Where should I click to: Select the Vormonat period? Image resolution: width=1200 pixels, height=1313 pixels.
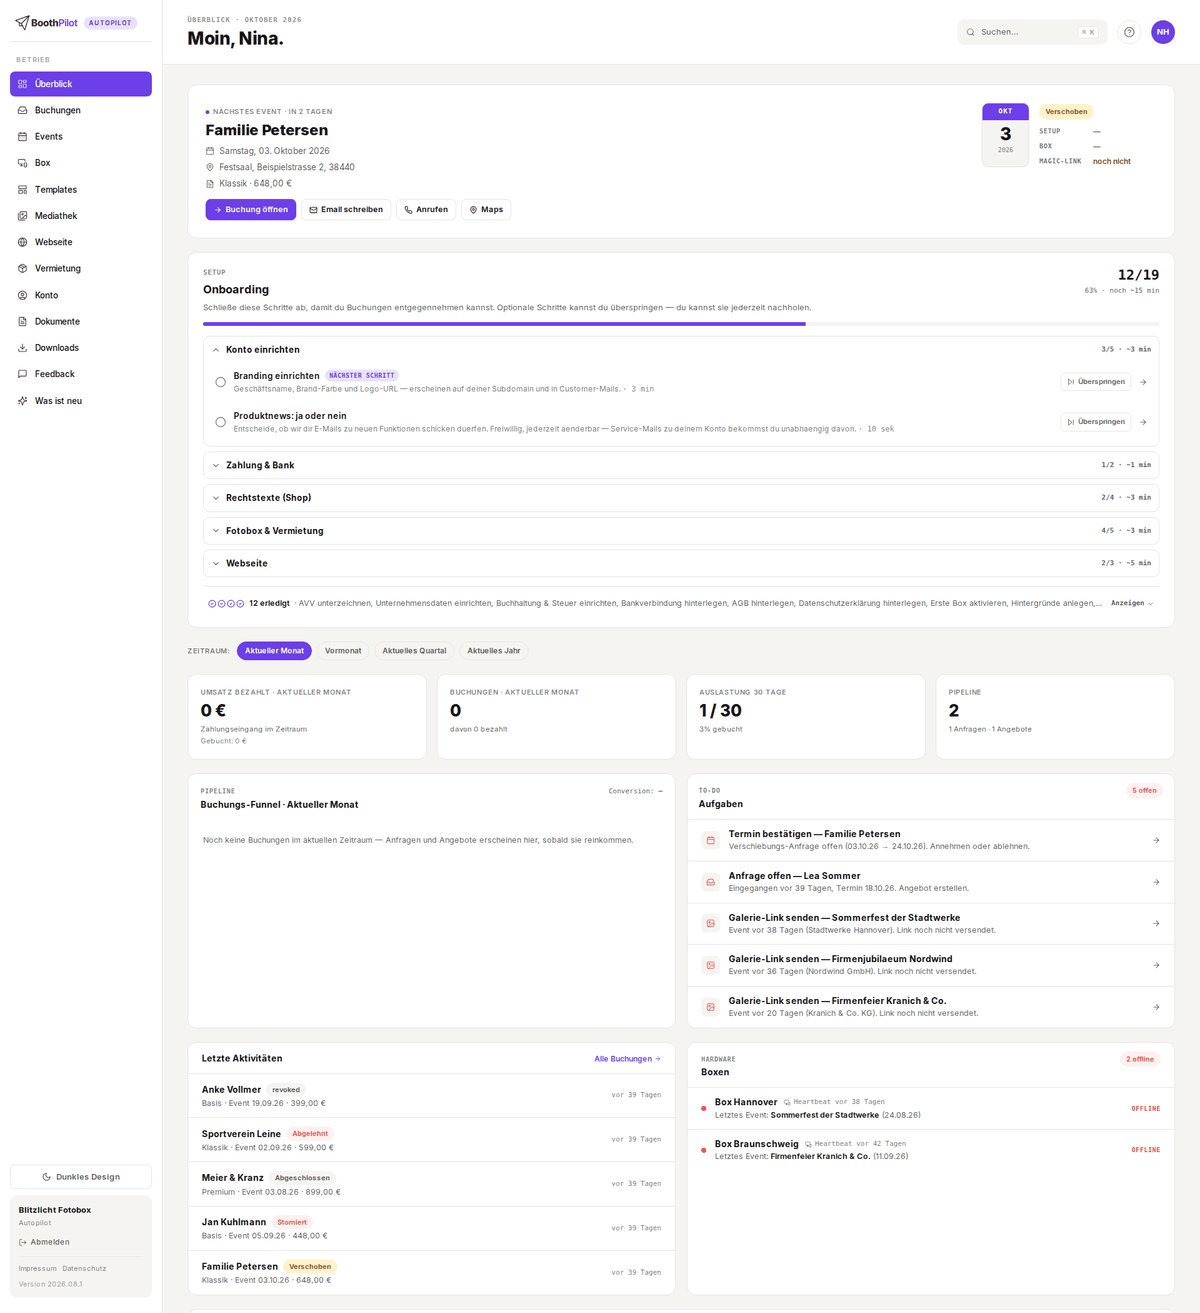tap(343, 651)
